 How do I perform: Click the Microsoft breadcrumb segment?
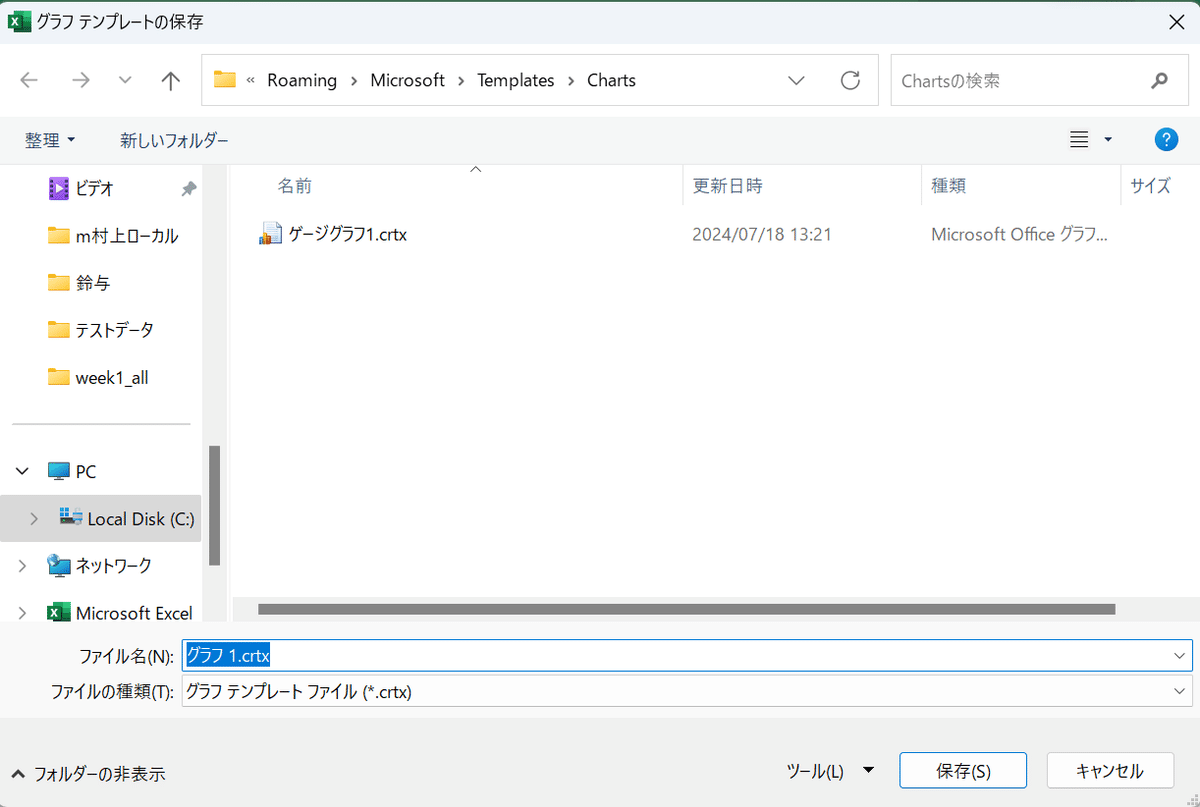coord(407,81)
